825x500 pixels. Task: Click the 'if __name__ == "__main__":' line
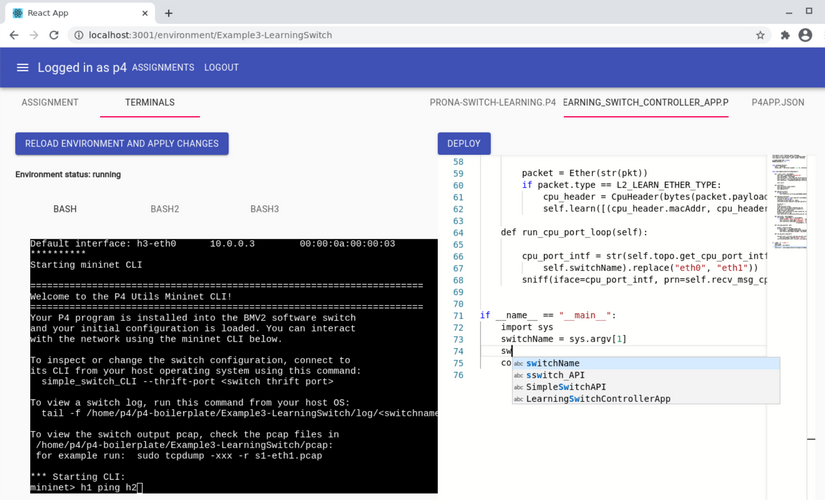[x=548, y=315]
